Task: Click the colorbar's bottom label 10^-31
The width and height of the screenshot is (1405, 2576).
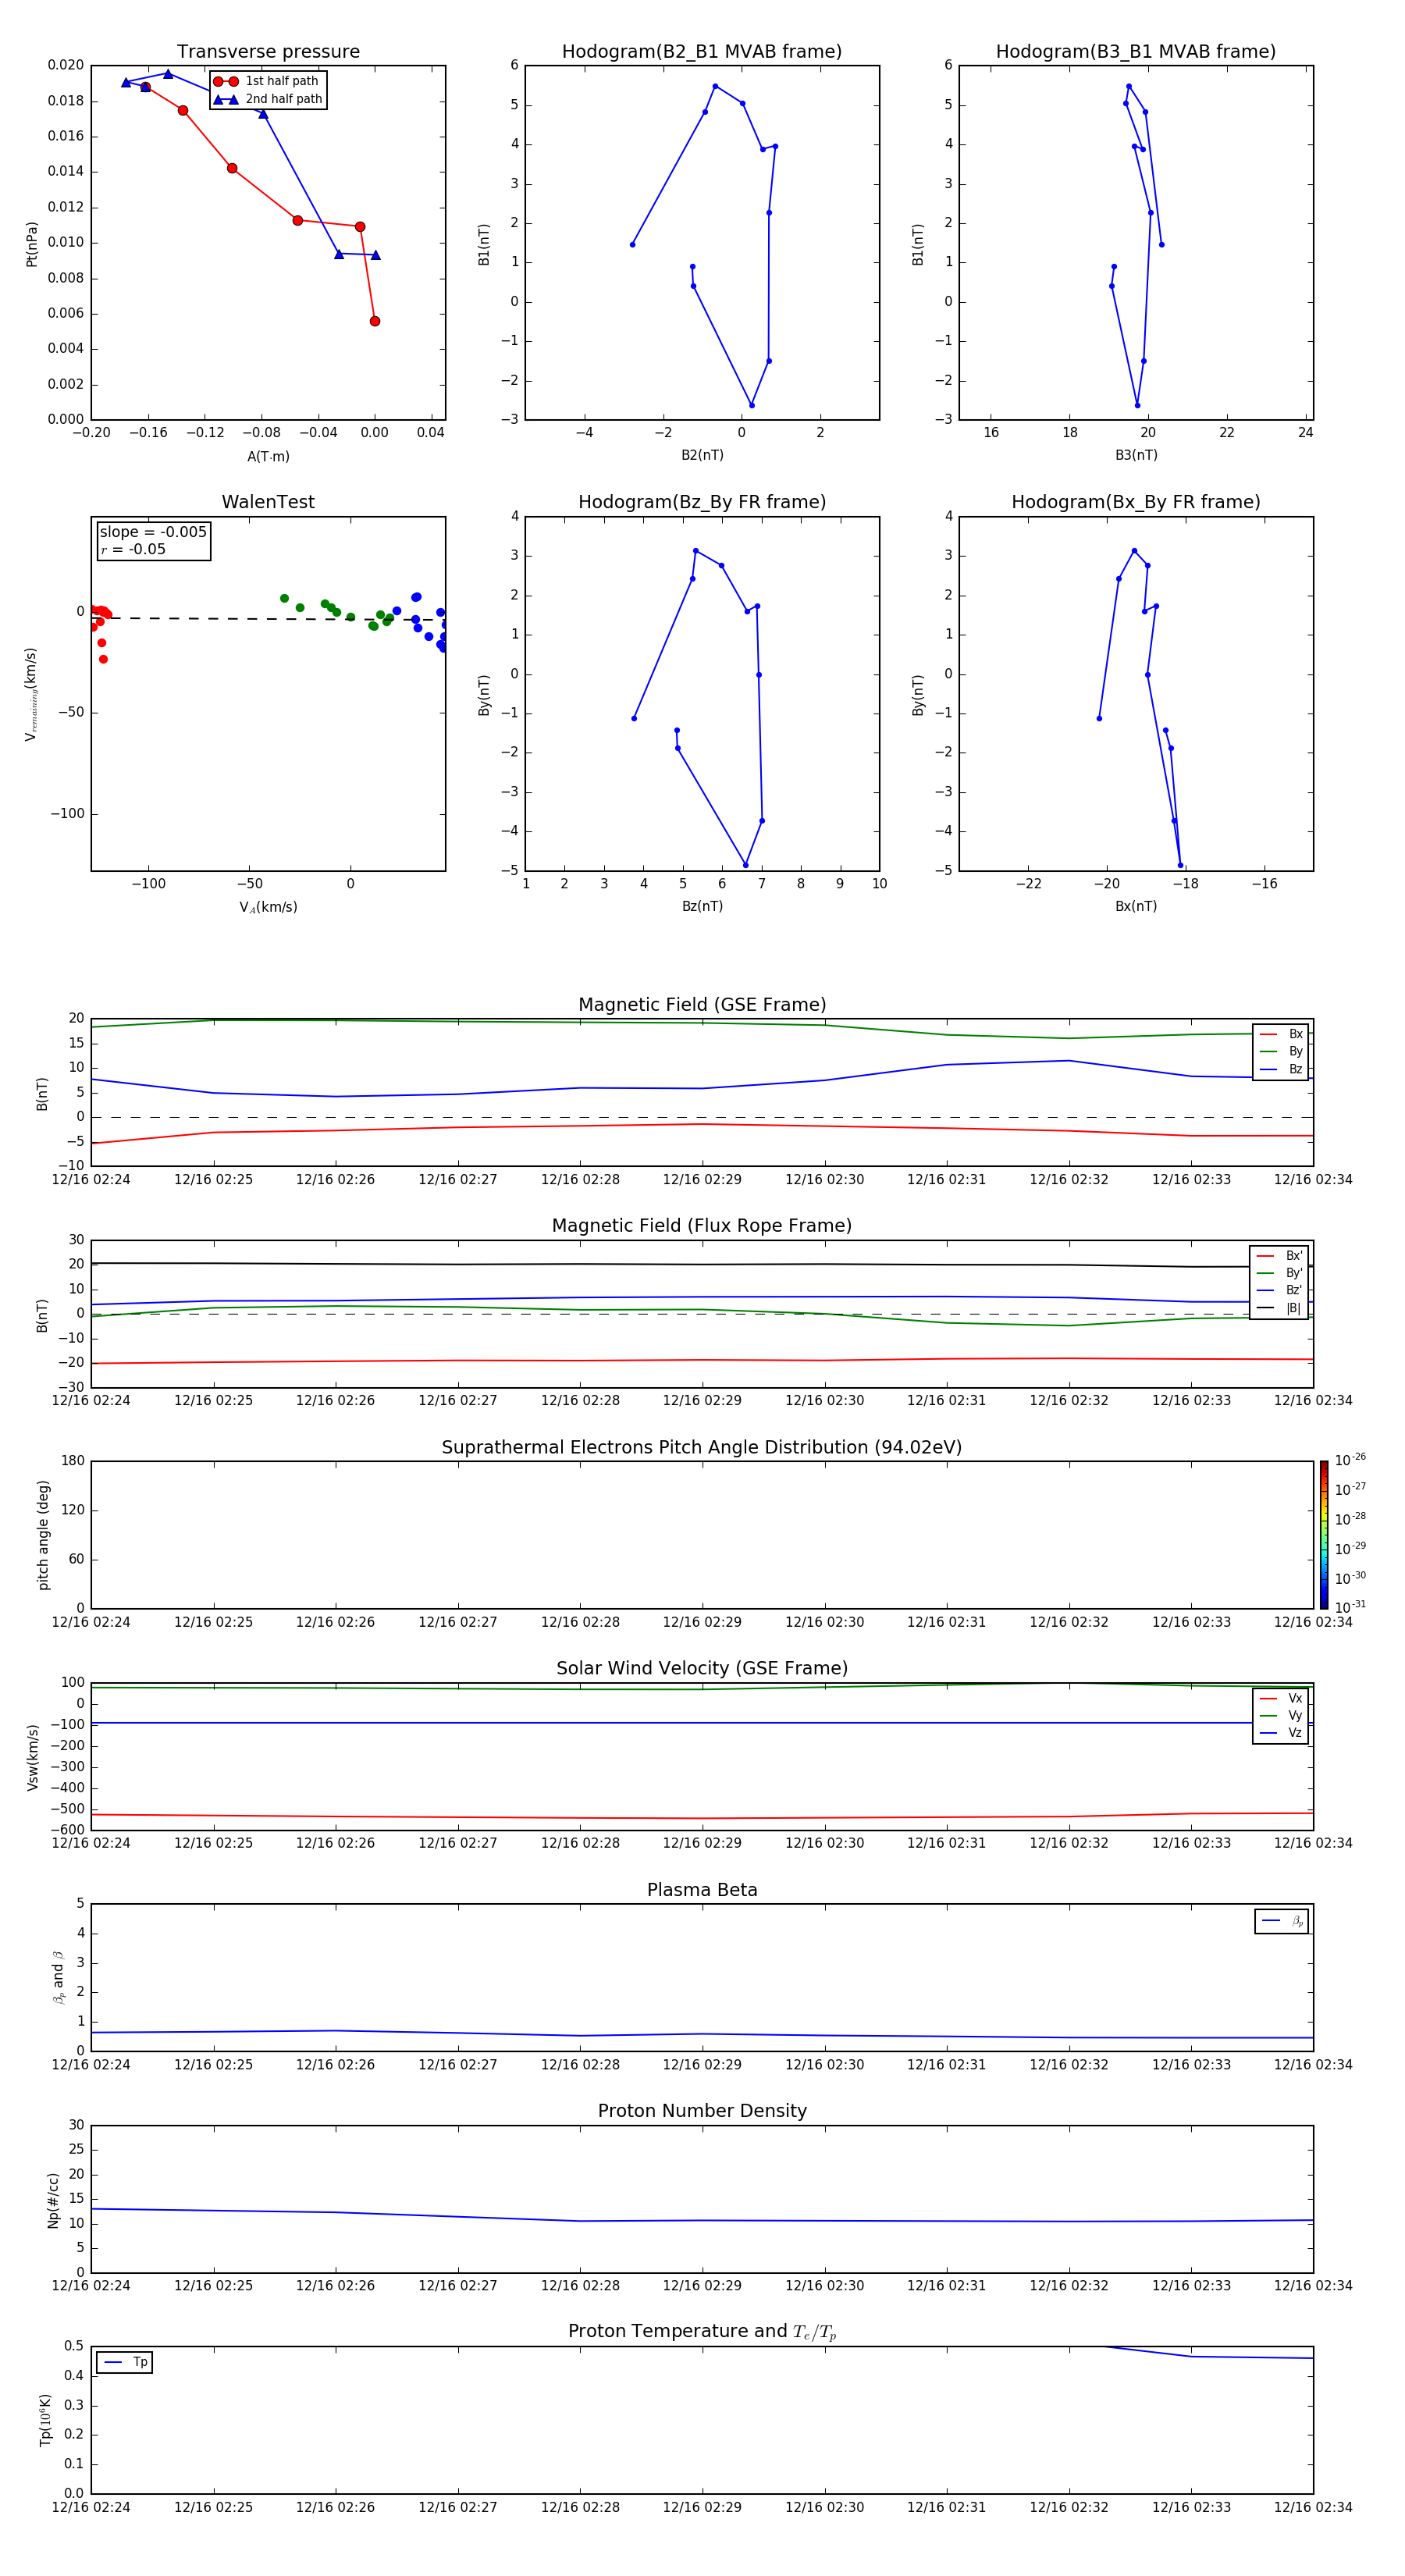Action: click(x=1350, y=1607)
